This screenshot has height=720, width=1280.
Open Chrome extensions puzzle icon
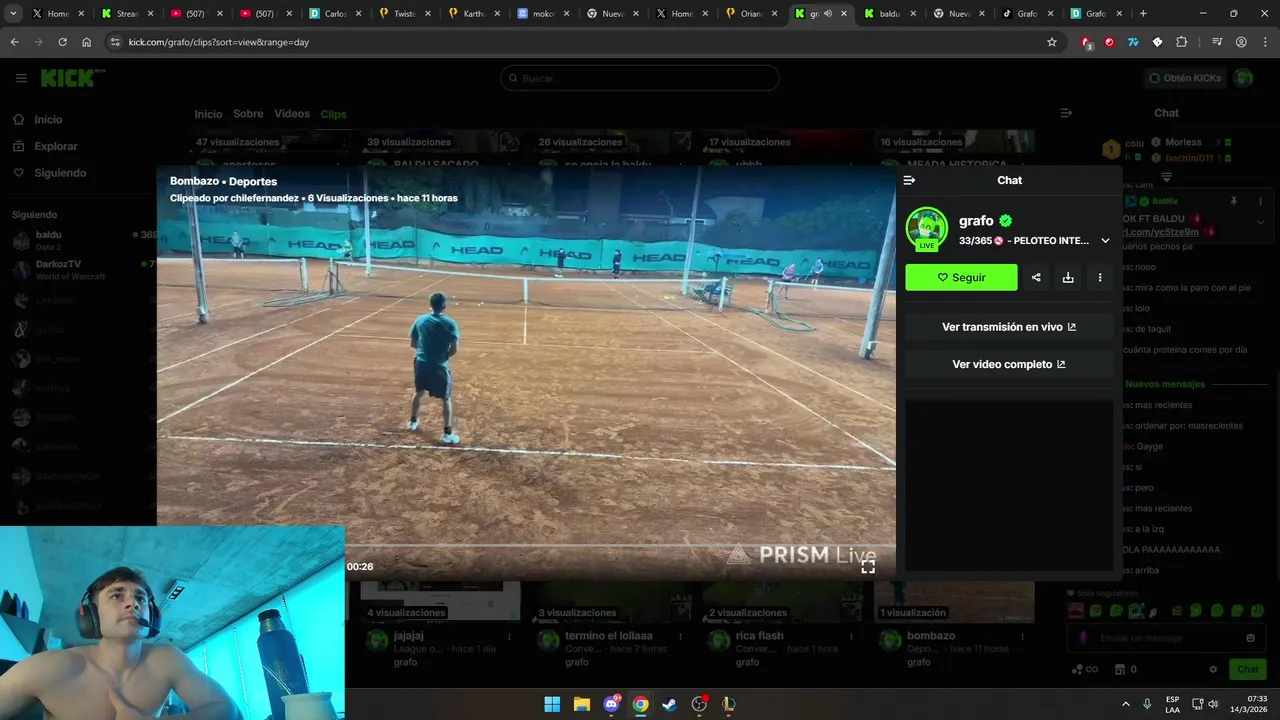1181,42
